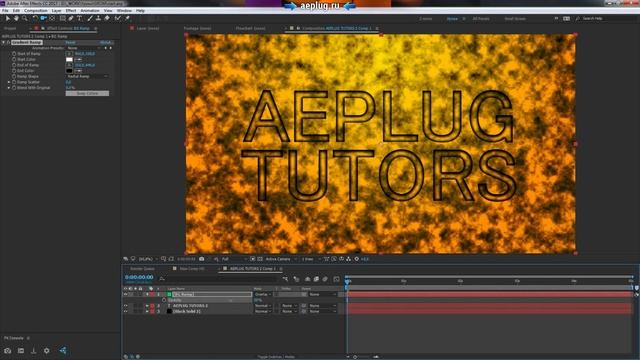Toggle Ramp Shape stopwatch
The image size is (640, 360).
(14, 76)
